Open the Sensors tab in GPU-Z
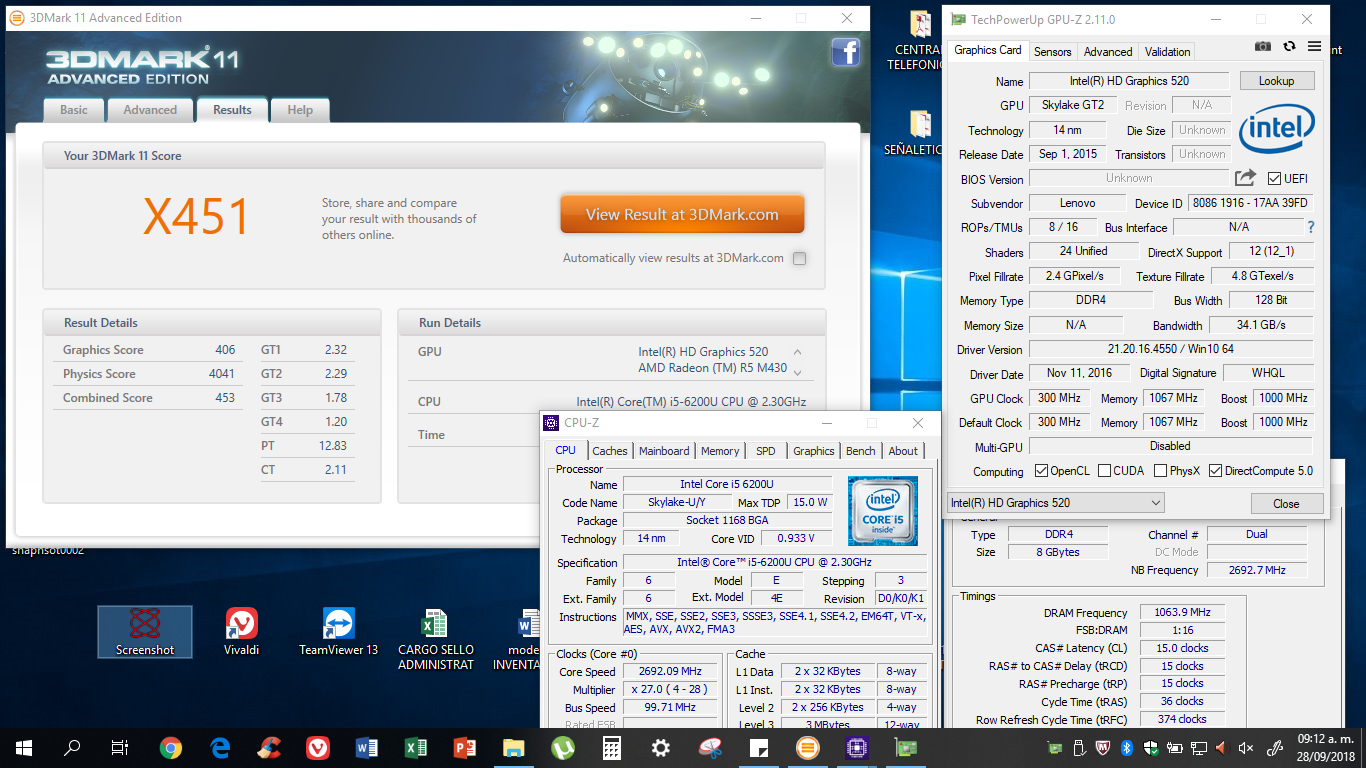Screen dimensions: 1366x768 (1053, 51)
